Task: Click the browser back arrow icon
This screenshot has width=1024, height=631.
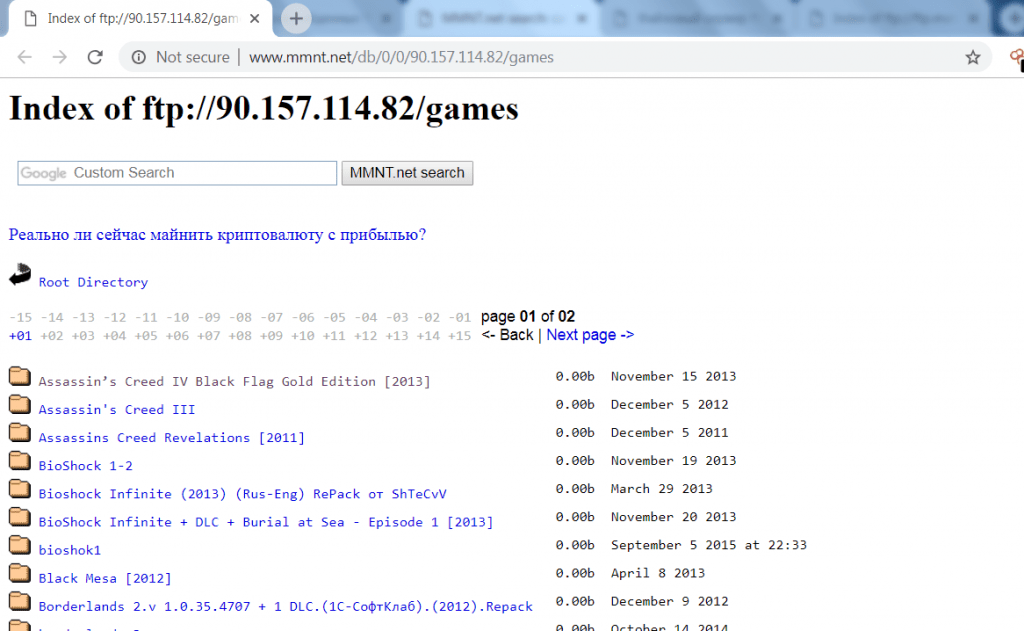Action: point(24,58)
